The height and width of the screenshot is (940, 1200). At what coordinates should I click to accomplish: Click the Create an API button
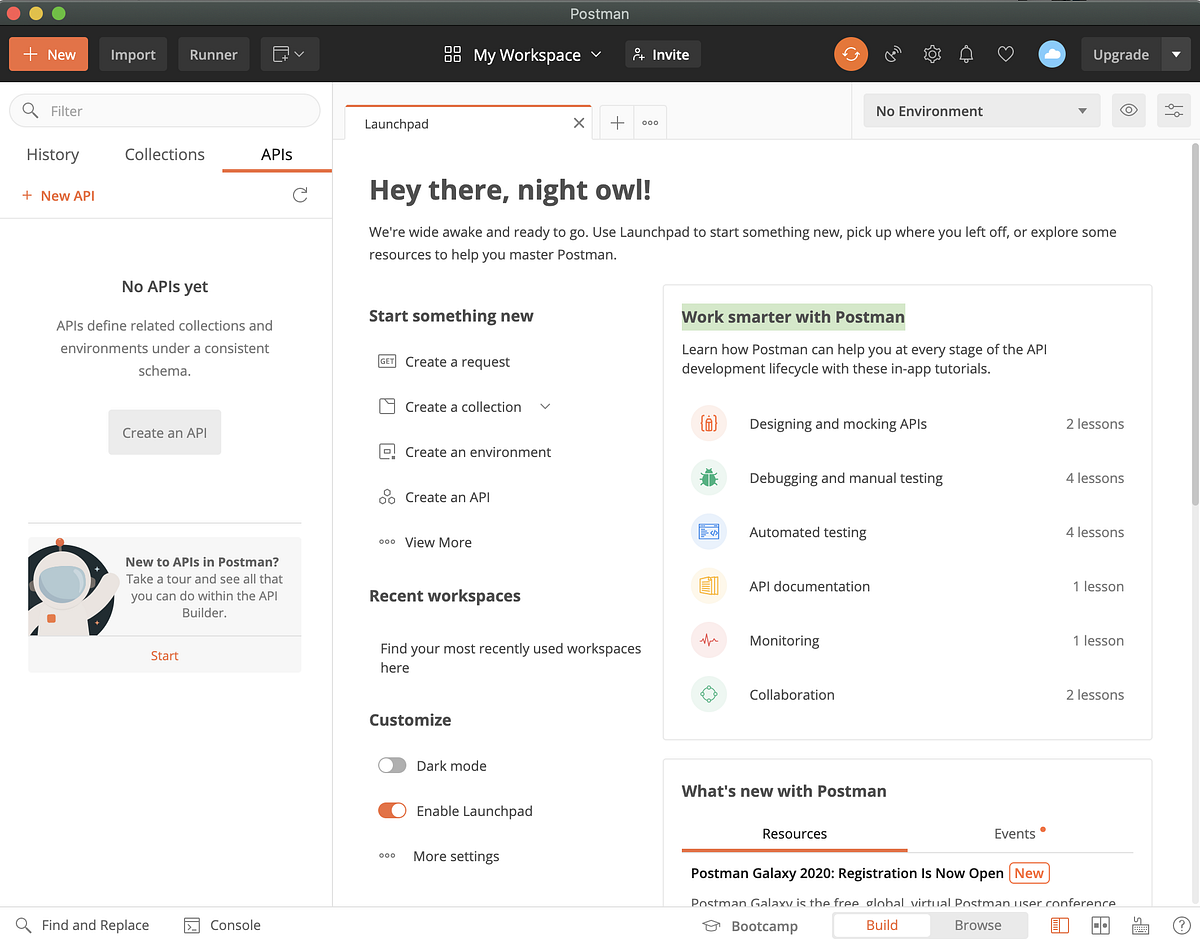pyautogui.click(x=164, y=432)
